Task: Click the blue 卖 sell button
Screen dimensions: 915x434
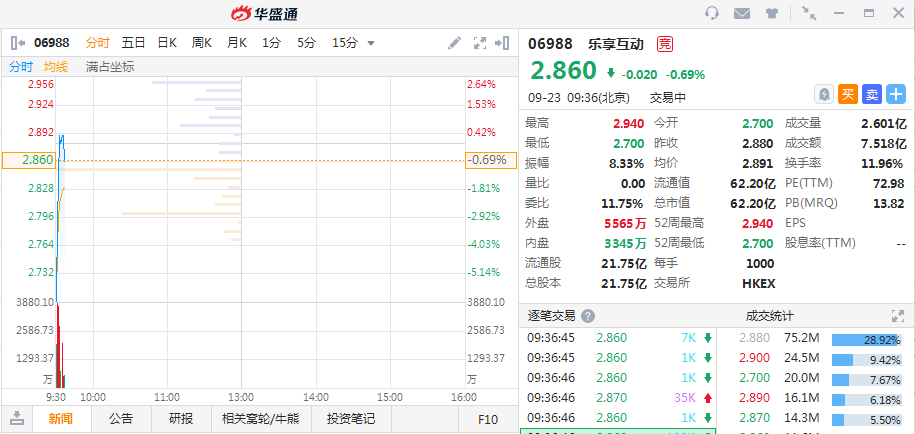Action: pyautogui.click(x=872, y=94)
